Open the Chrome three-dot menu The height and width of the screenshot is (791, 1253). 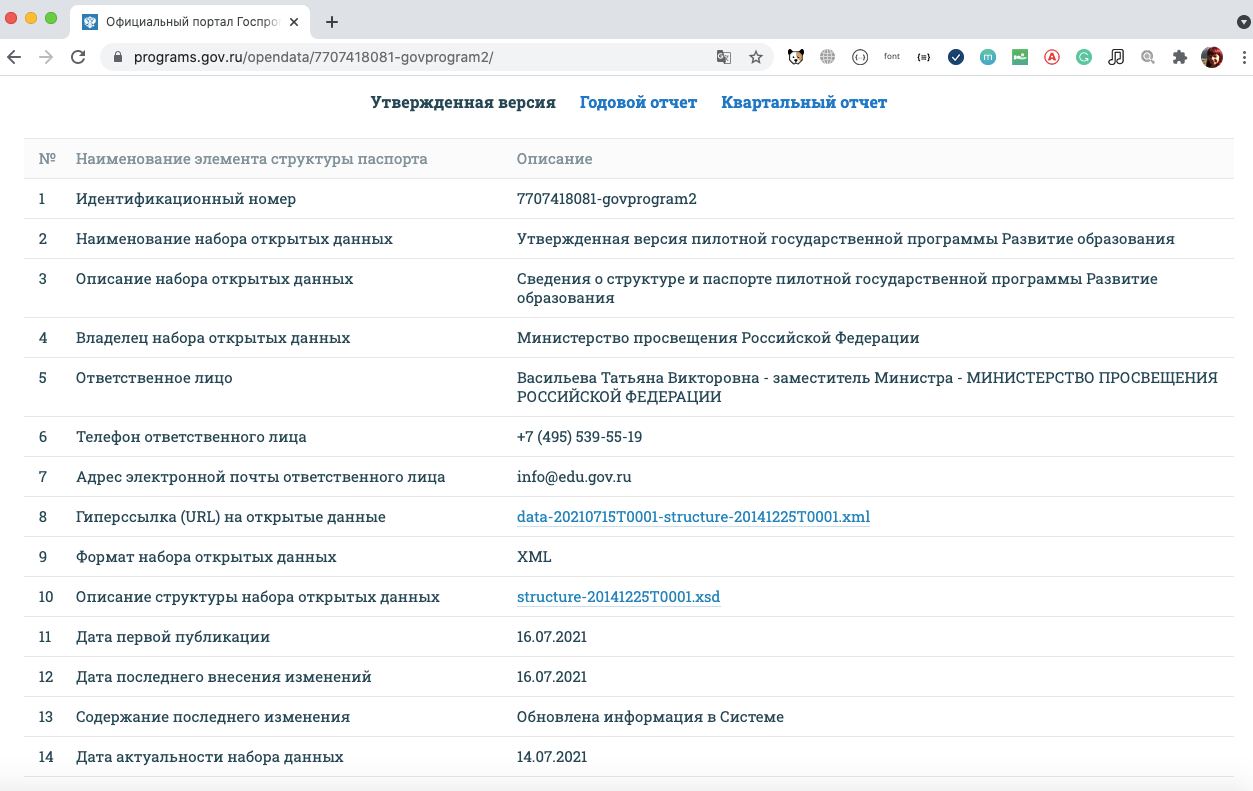(x=1242, y=57)
